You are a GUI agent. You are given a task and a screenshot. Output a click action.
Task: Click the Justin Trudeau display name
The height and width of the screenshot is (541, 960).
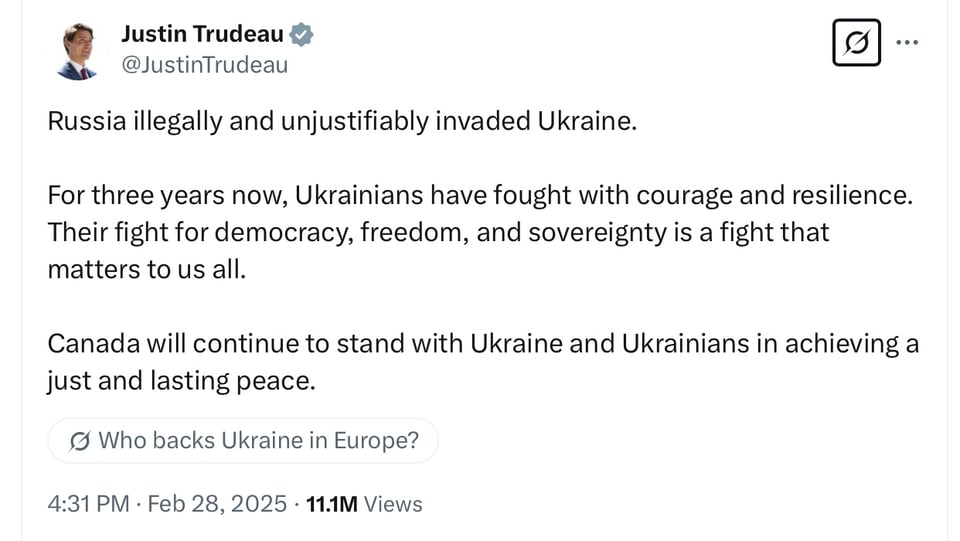click(202, 35)
